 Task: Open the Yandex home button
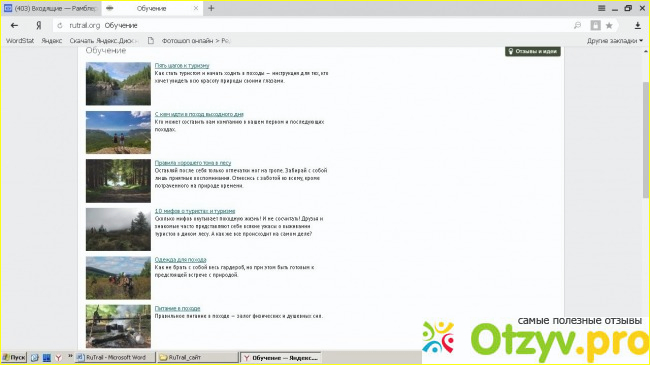[39, 25]
